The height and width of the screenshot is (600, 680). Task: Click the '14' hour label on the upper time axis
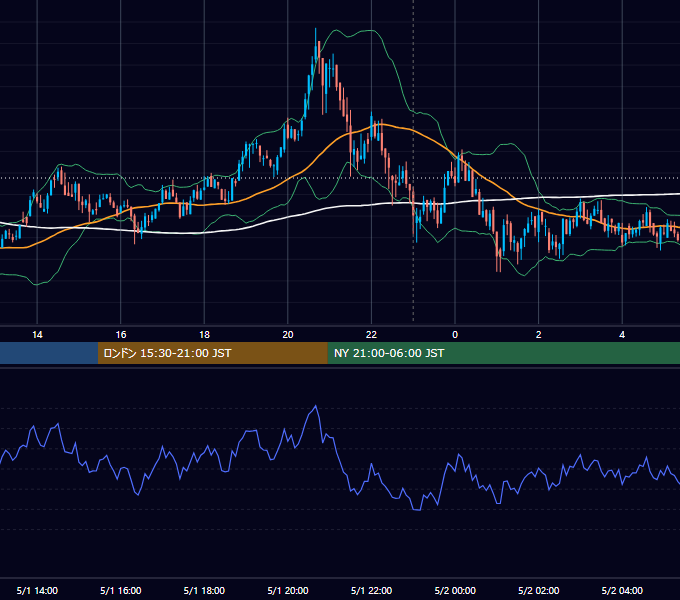37,335
